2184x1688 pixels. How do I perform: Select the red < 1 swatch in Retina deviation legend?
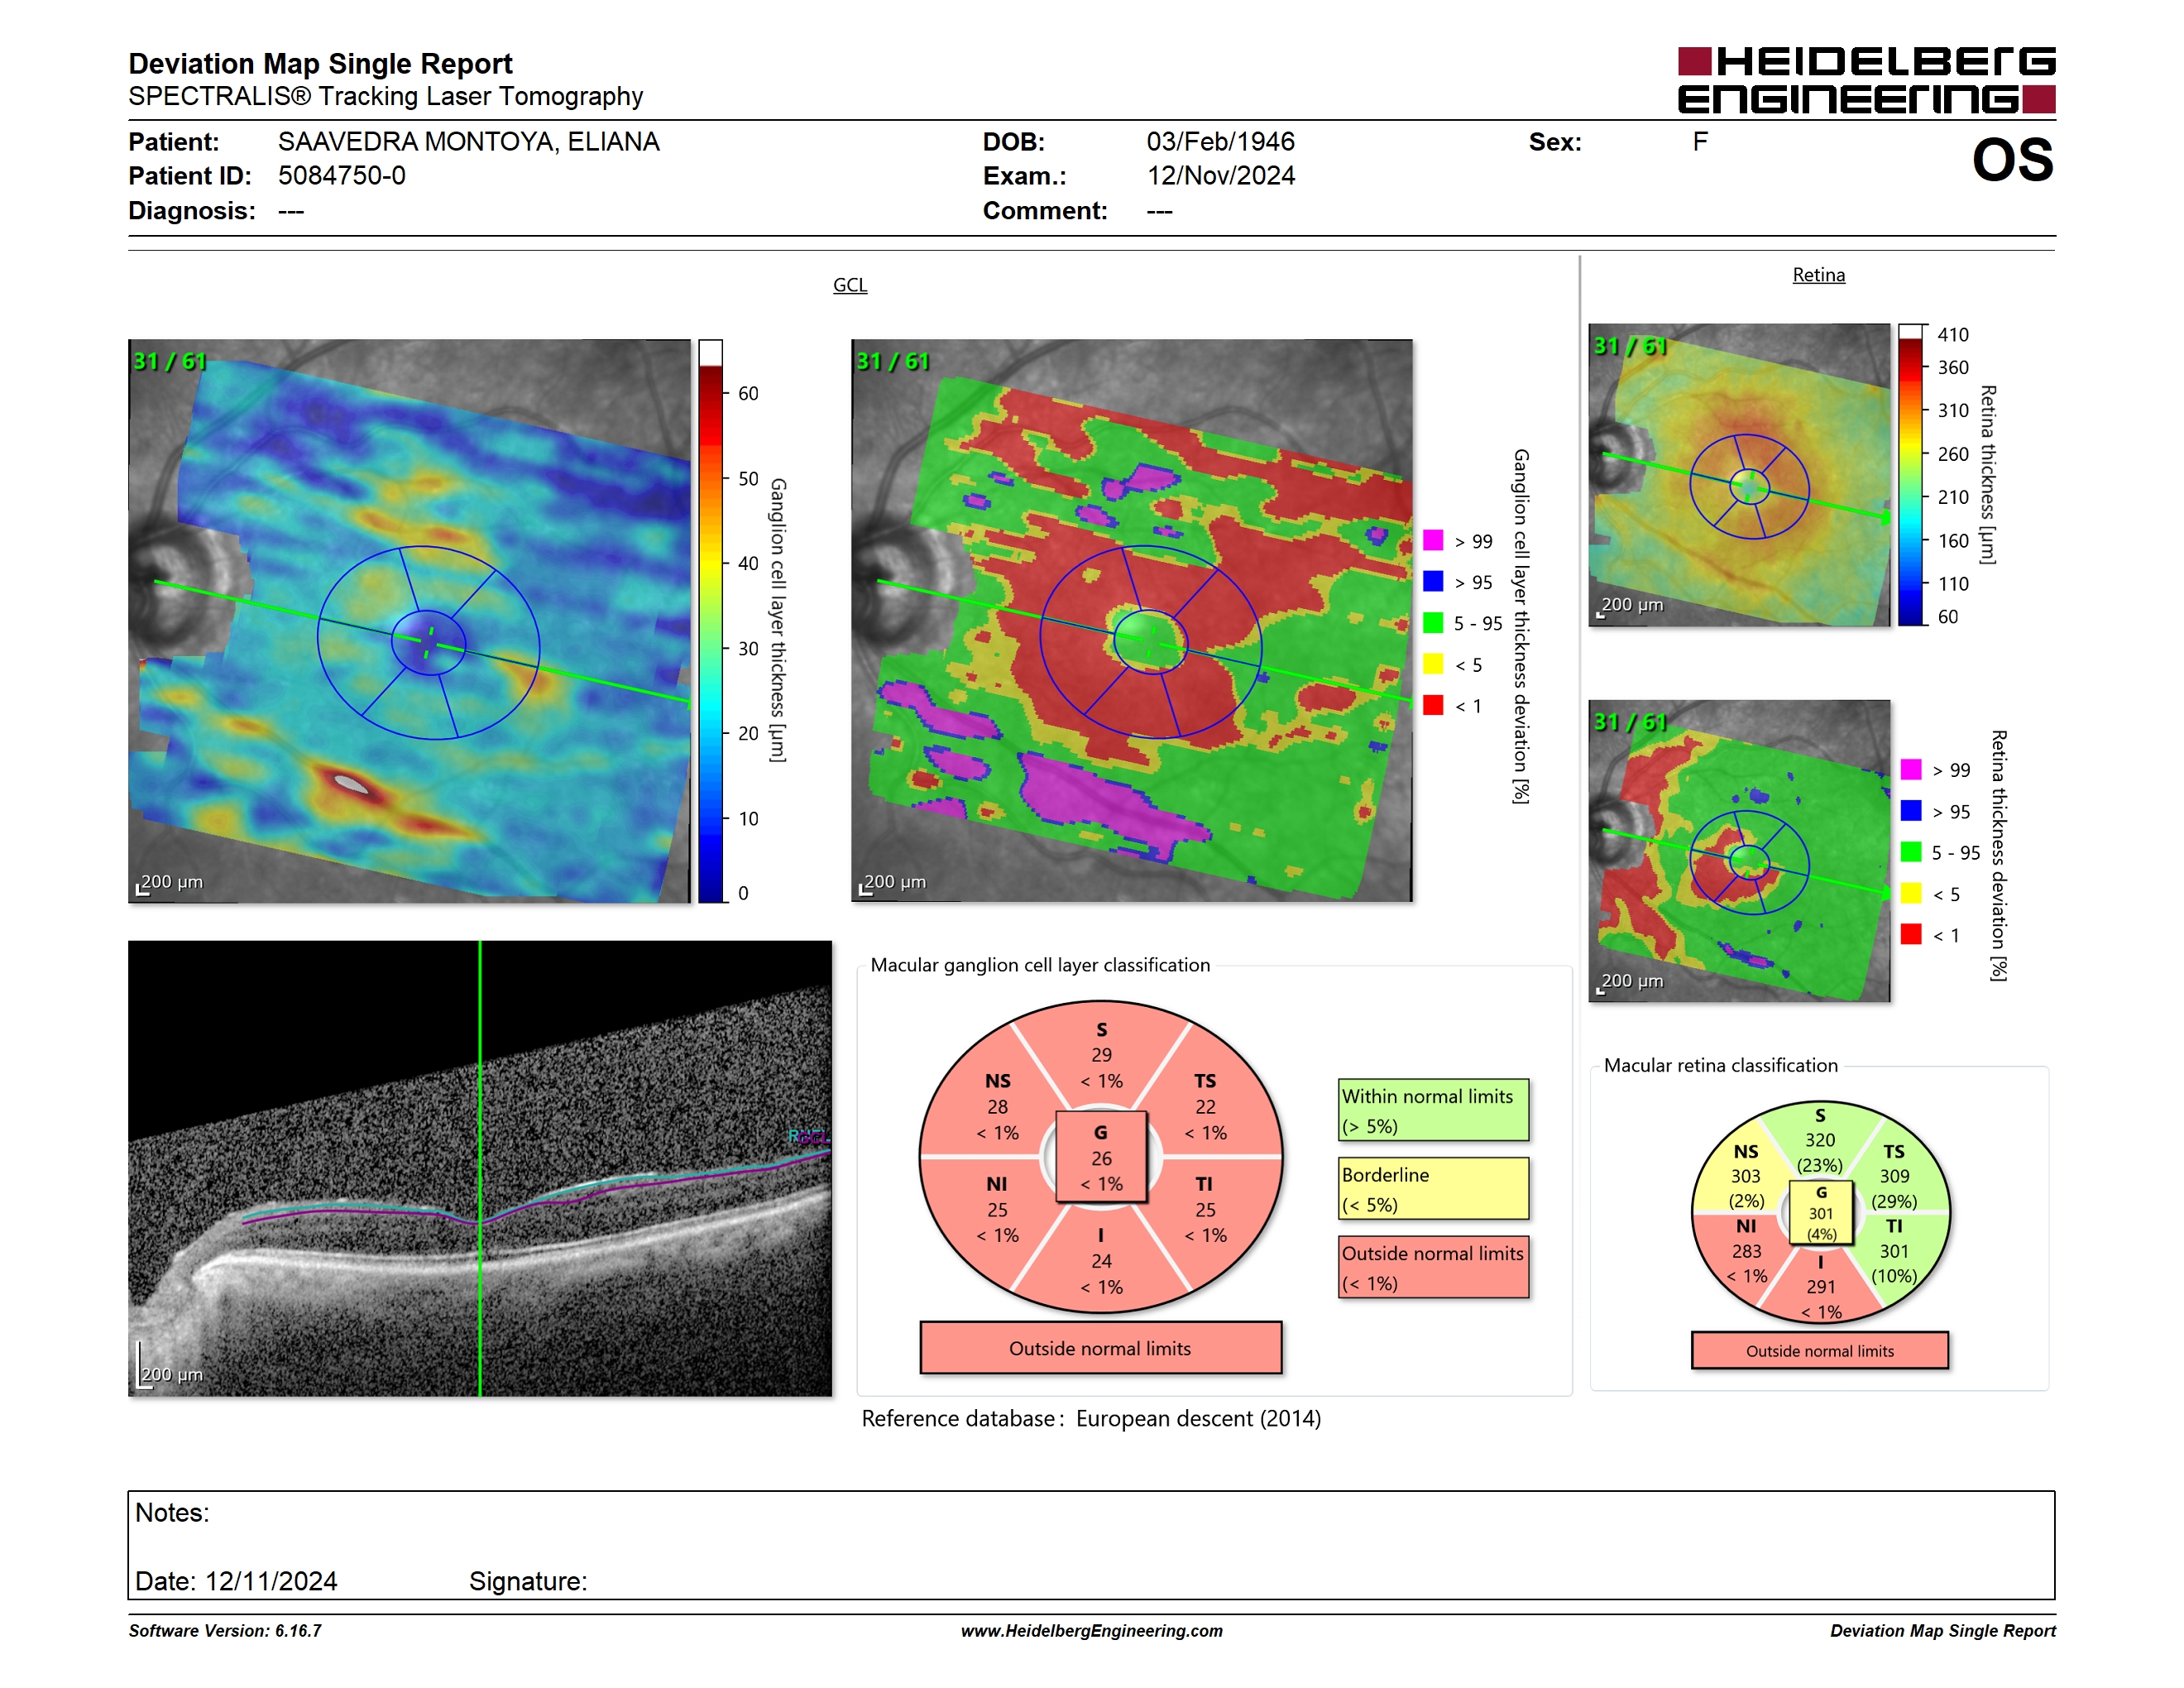[x=1910, y=934]
